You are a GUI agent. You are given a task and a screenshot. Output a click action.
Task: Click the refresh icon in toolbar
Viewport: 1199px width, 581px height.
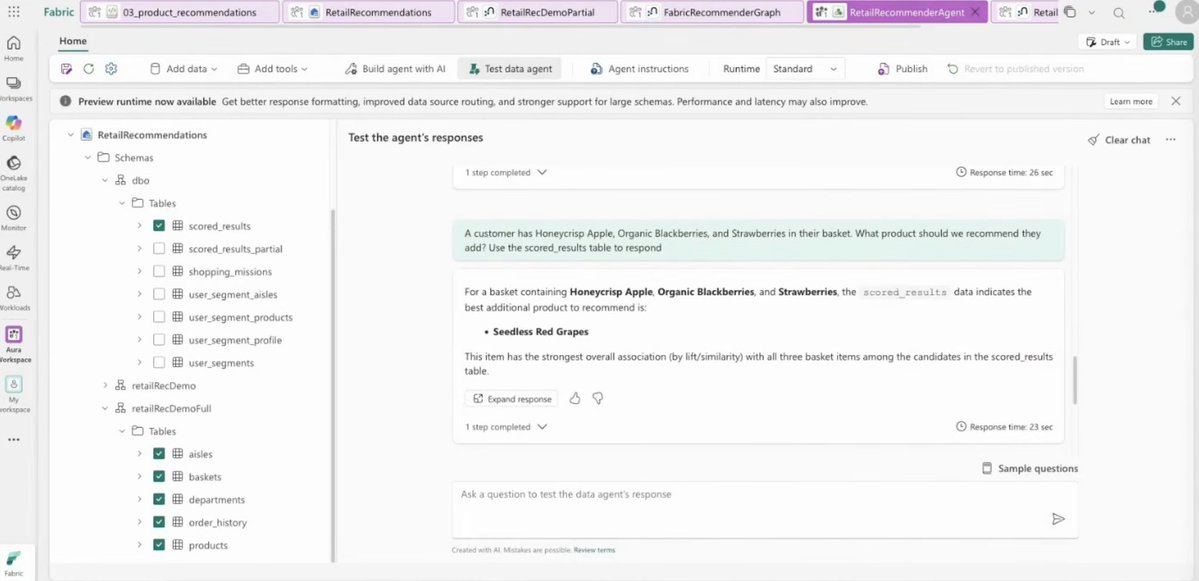(x=89, y=69)
